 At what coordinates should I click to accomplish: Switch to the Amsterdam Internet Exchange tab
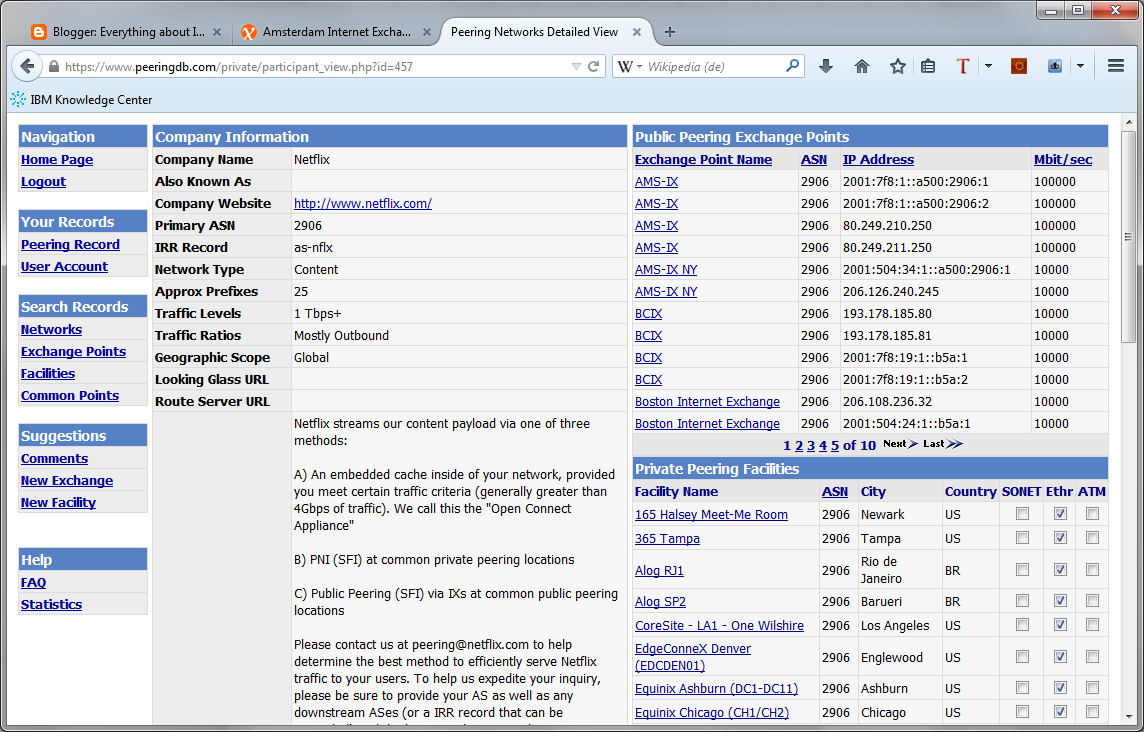328,32
